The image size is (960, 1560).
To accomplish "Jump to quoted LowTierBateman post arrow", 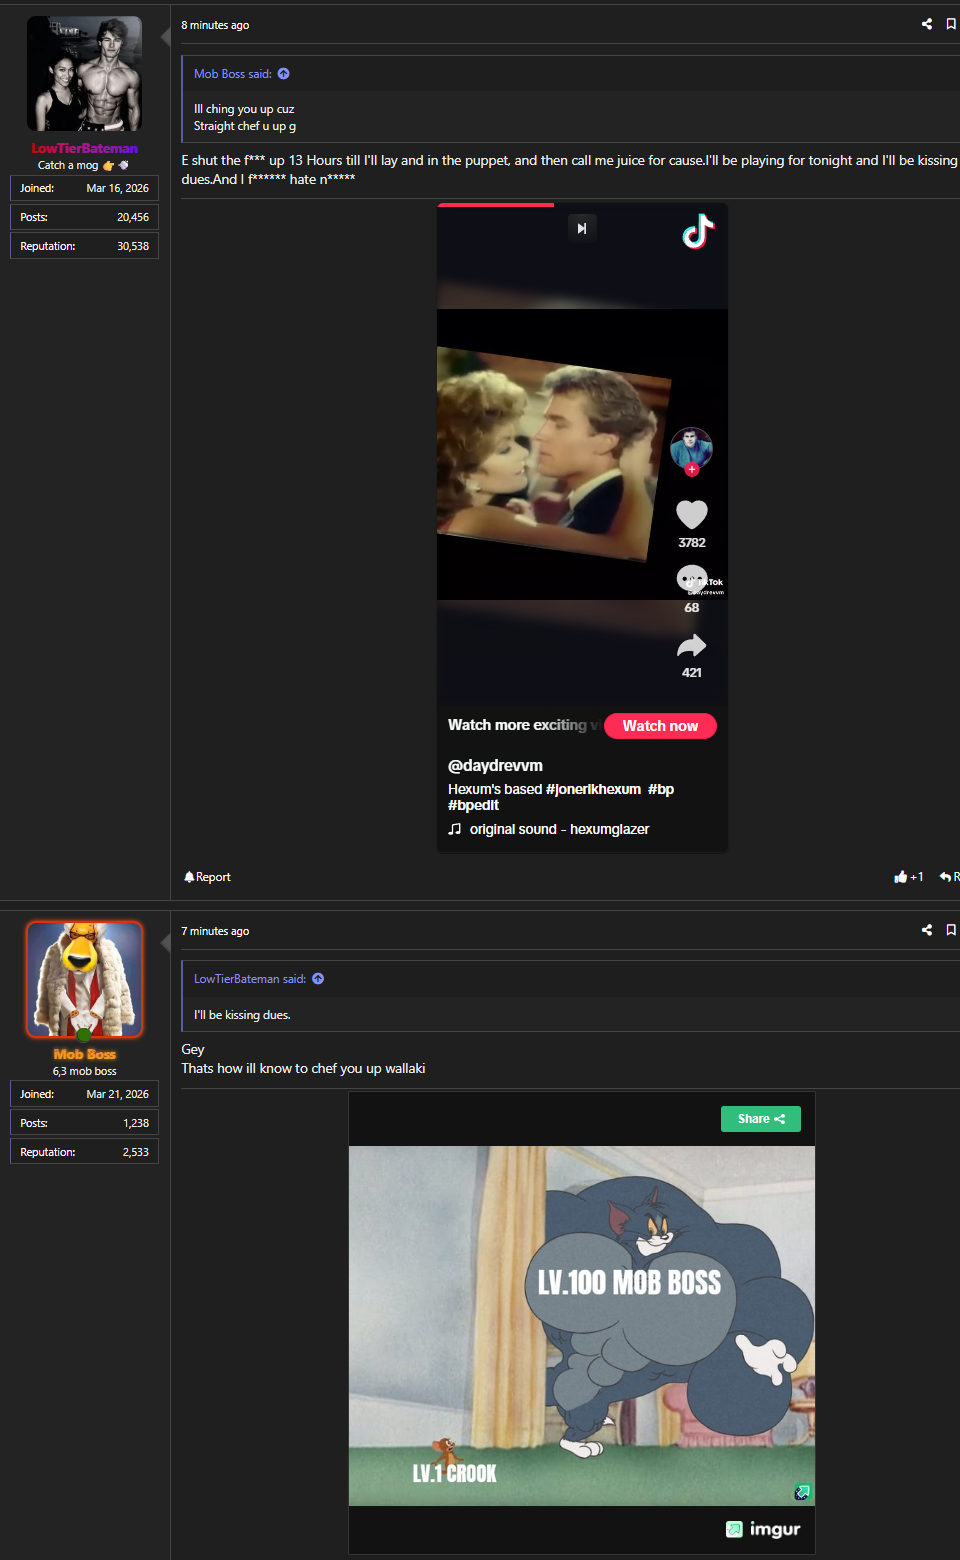I will [318, 979].
